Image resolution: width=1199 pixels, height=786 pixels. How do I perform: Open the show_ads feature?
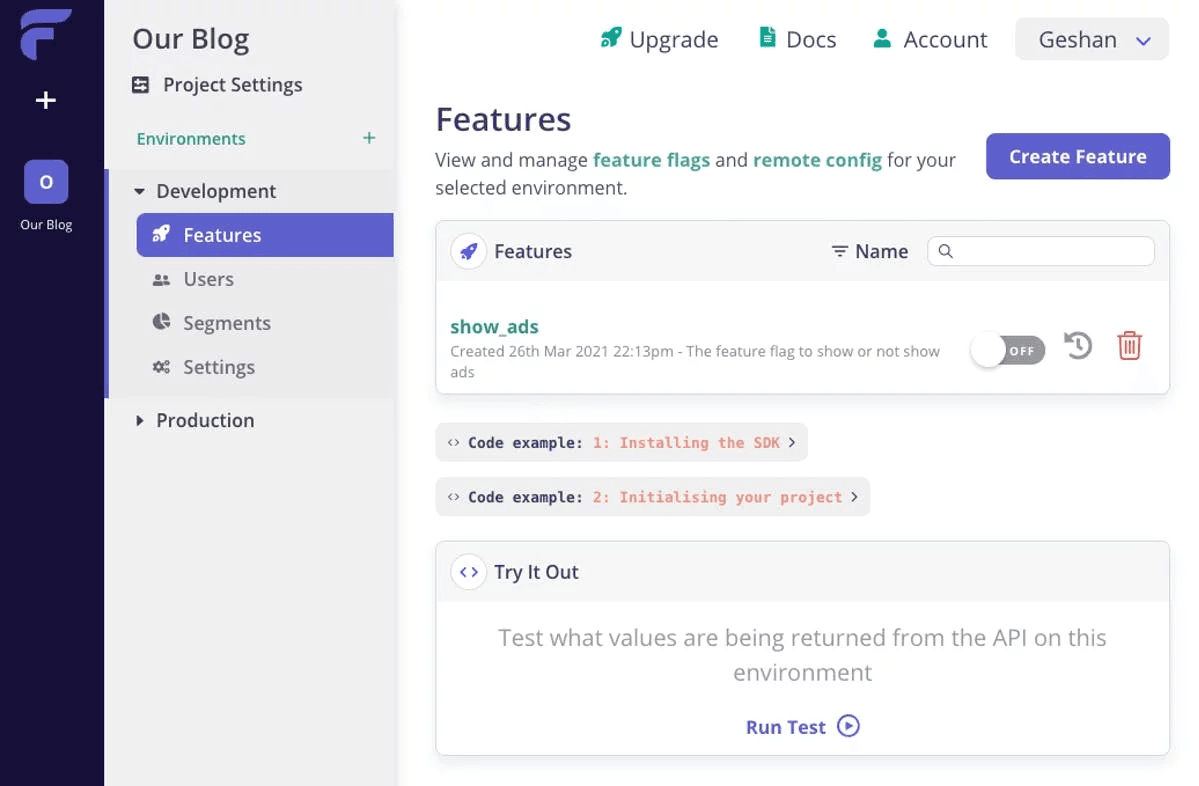point(494,327)
